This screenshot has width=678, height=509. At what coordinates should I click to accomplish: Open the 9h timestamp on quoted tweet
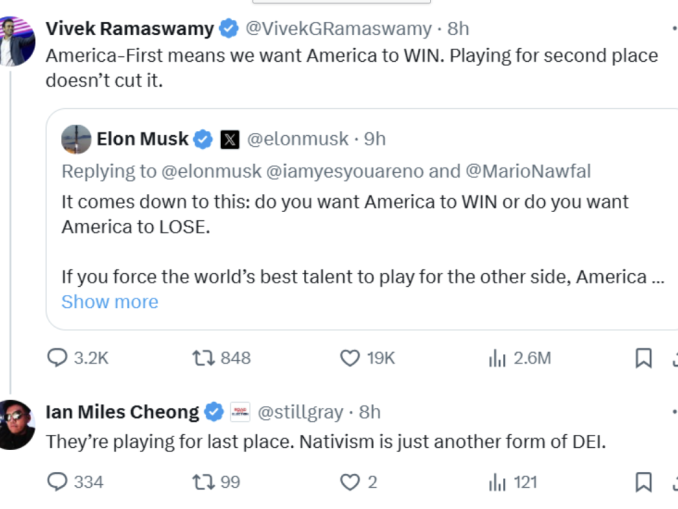[375, 139]
